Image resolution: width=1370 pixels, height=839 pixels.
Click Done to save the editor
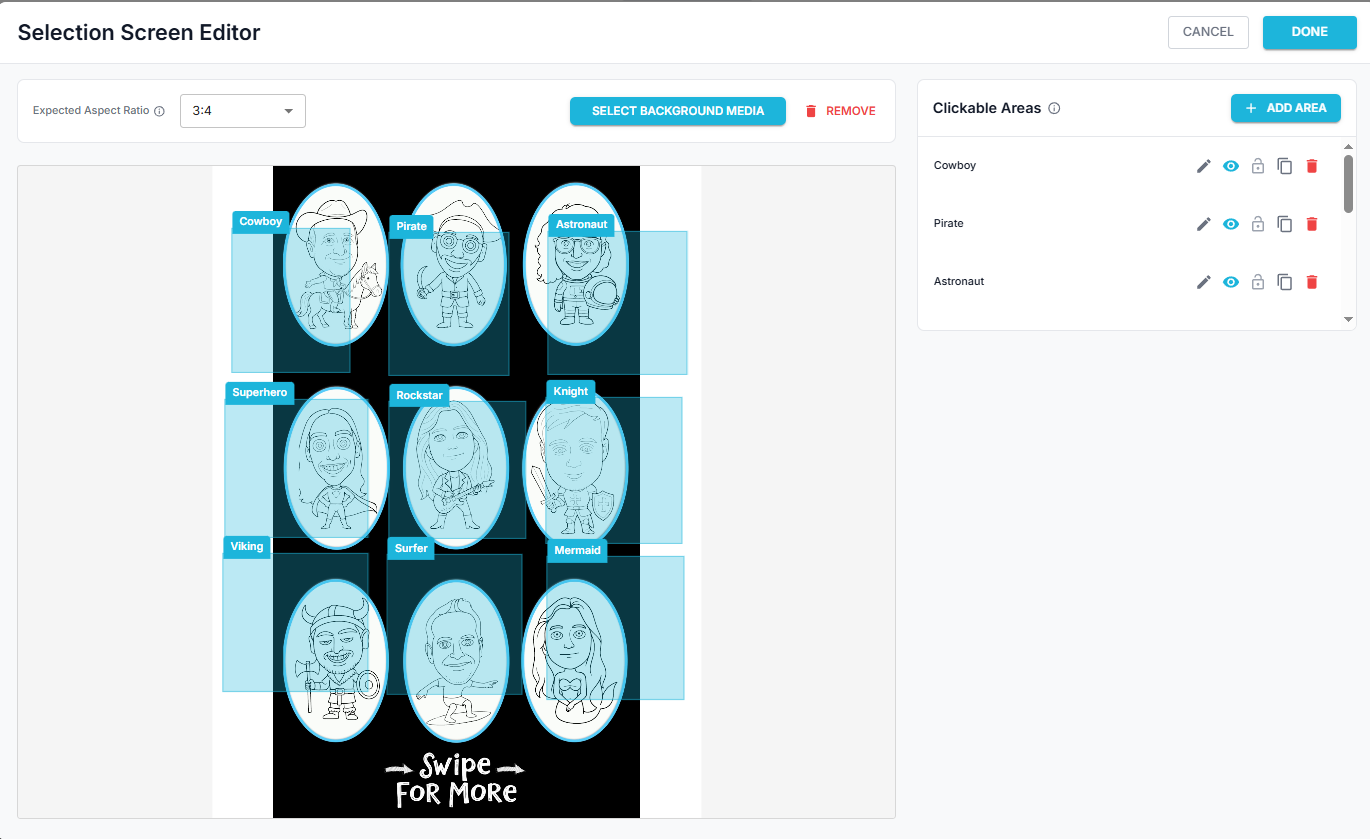(1309, 32)
